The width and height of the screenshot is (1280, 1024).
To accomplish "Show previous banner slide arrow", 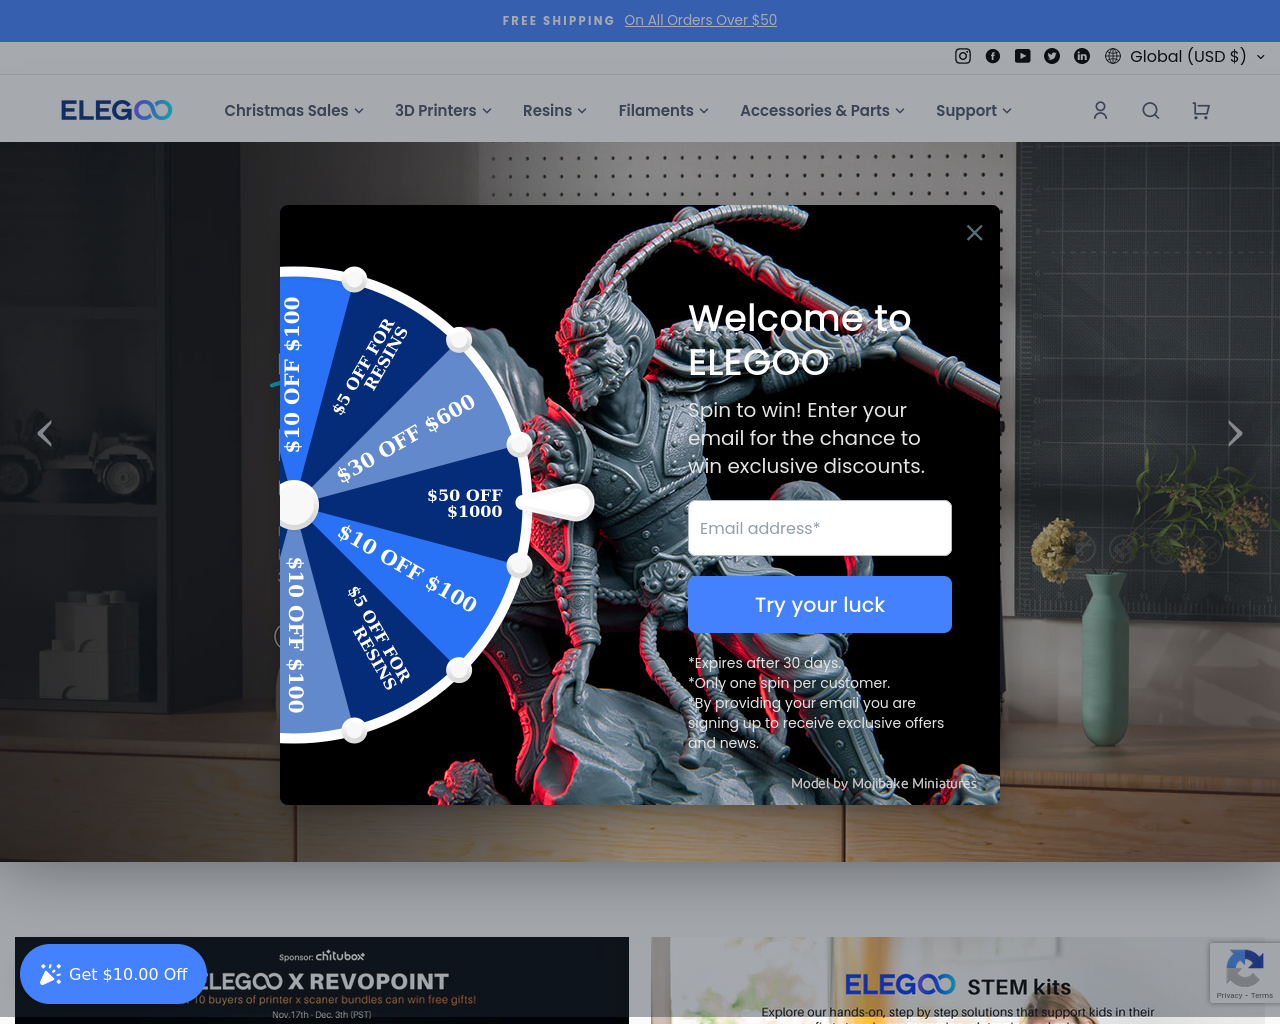I will point(45,433).
